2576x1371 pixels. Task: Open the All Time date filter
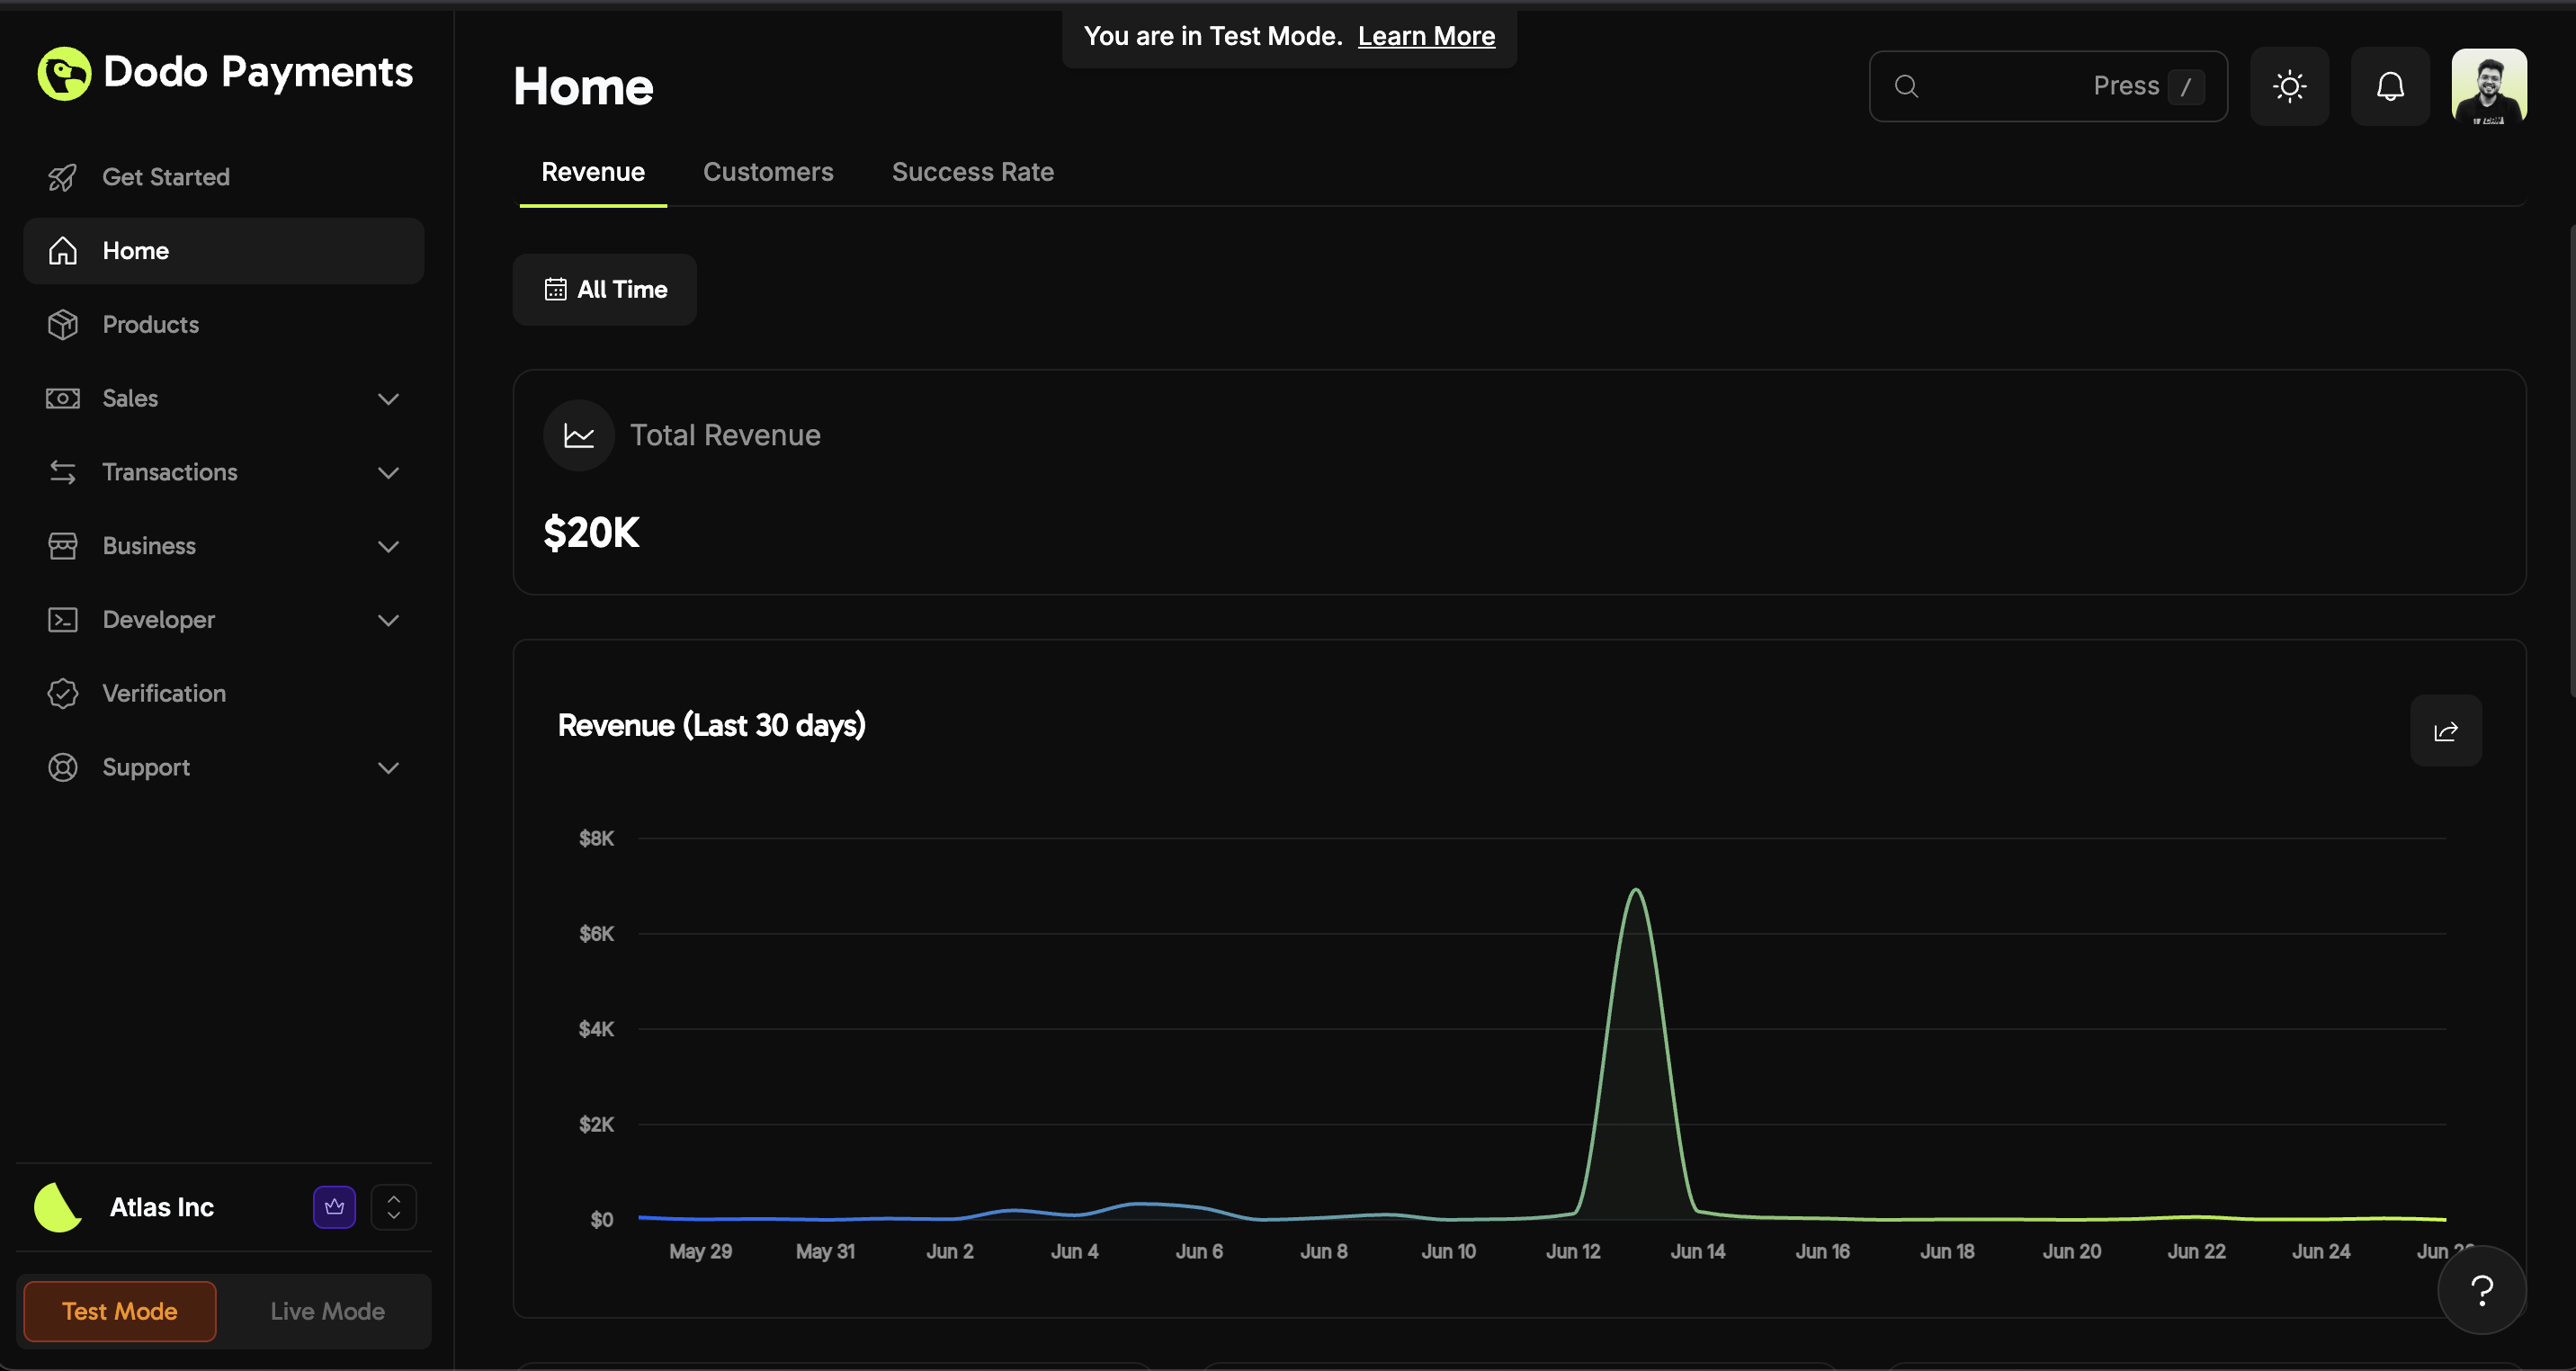(604, 289)
